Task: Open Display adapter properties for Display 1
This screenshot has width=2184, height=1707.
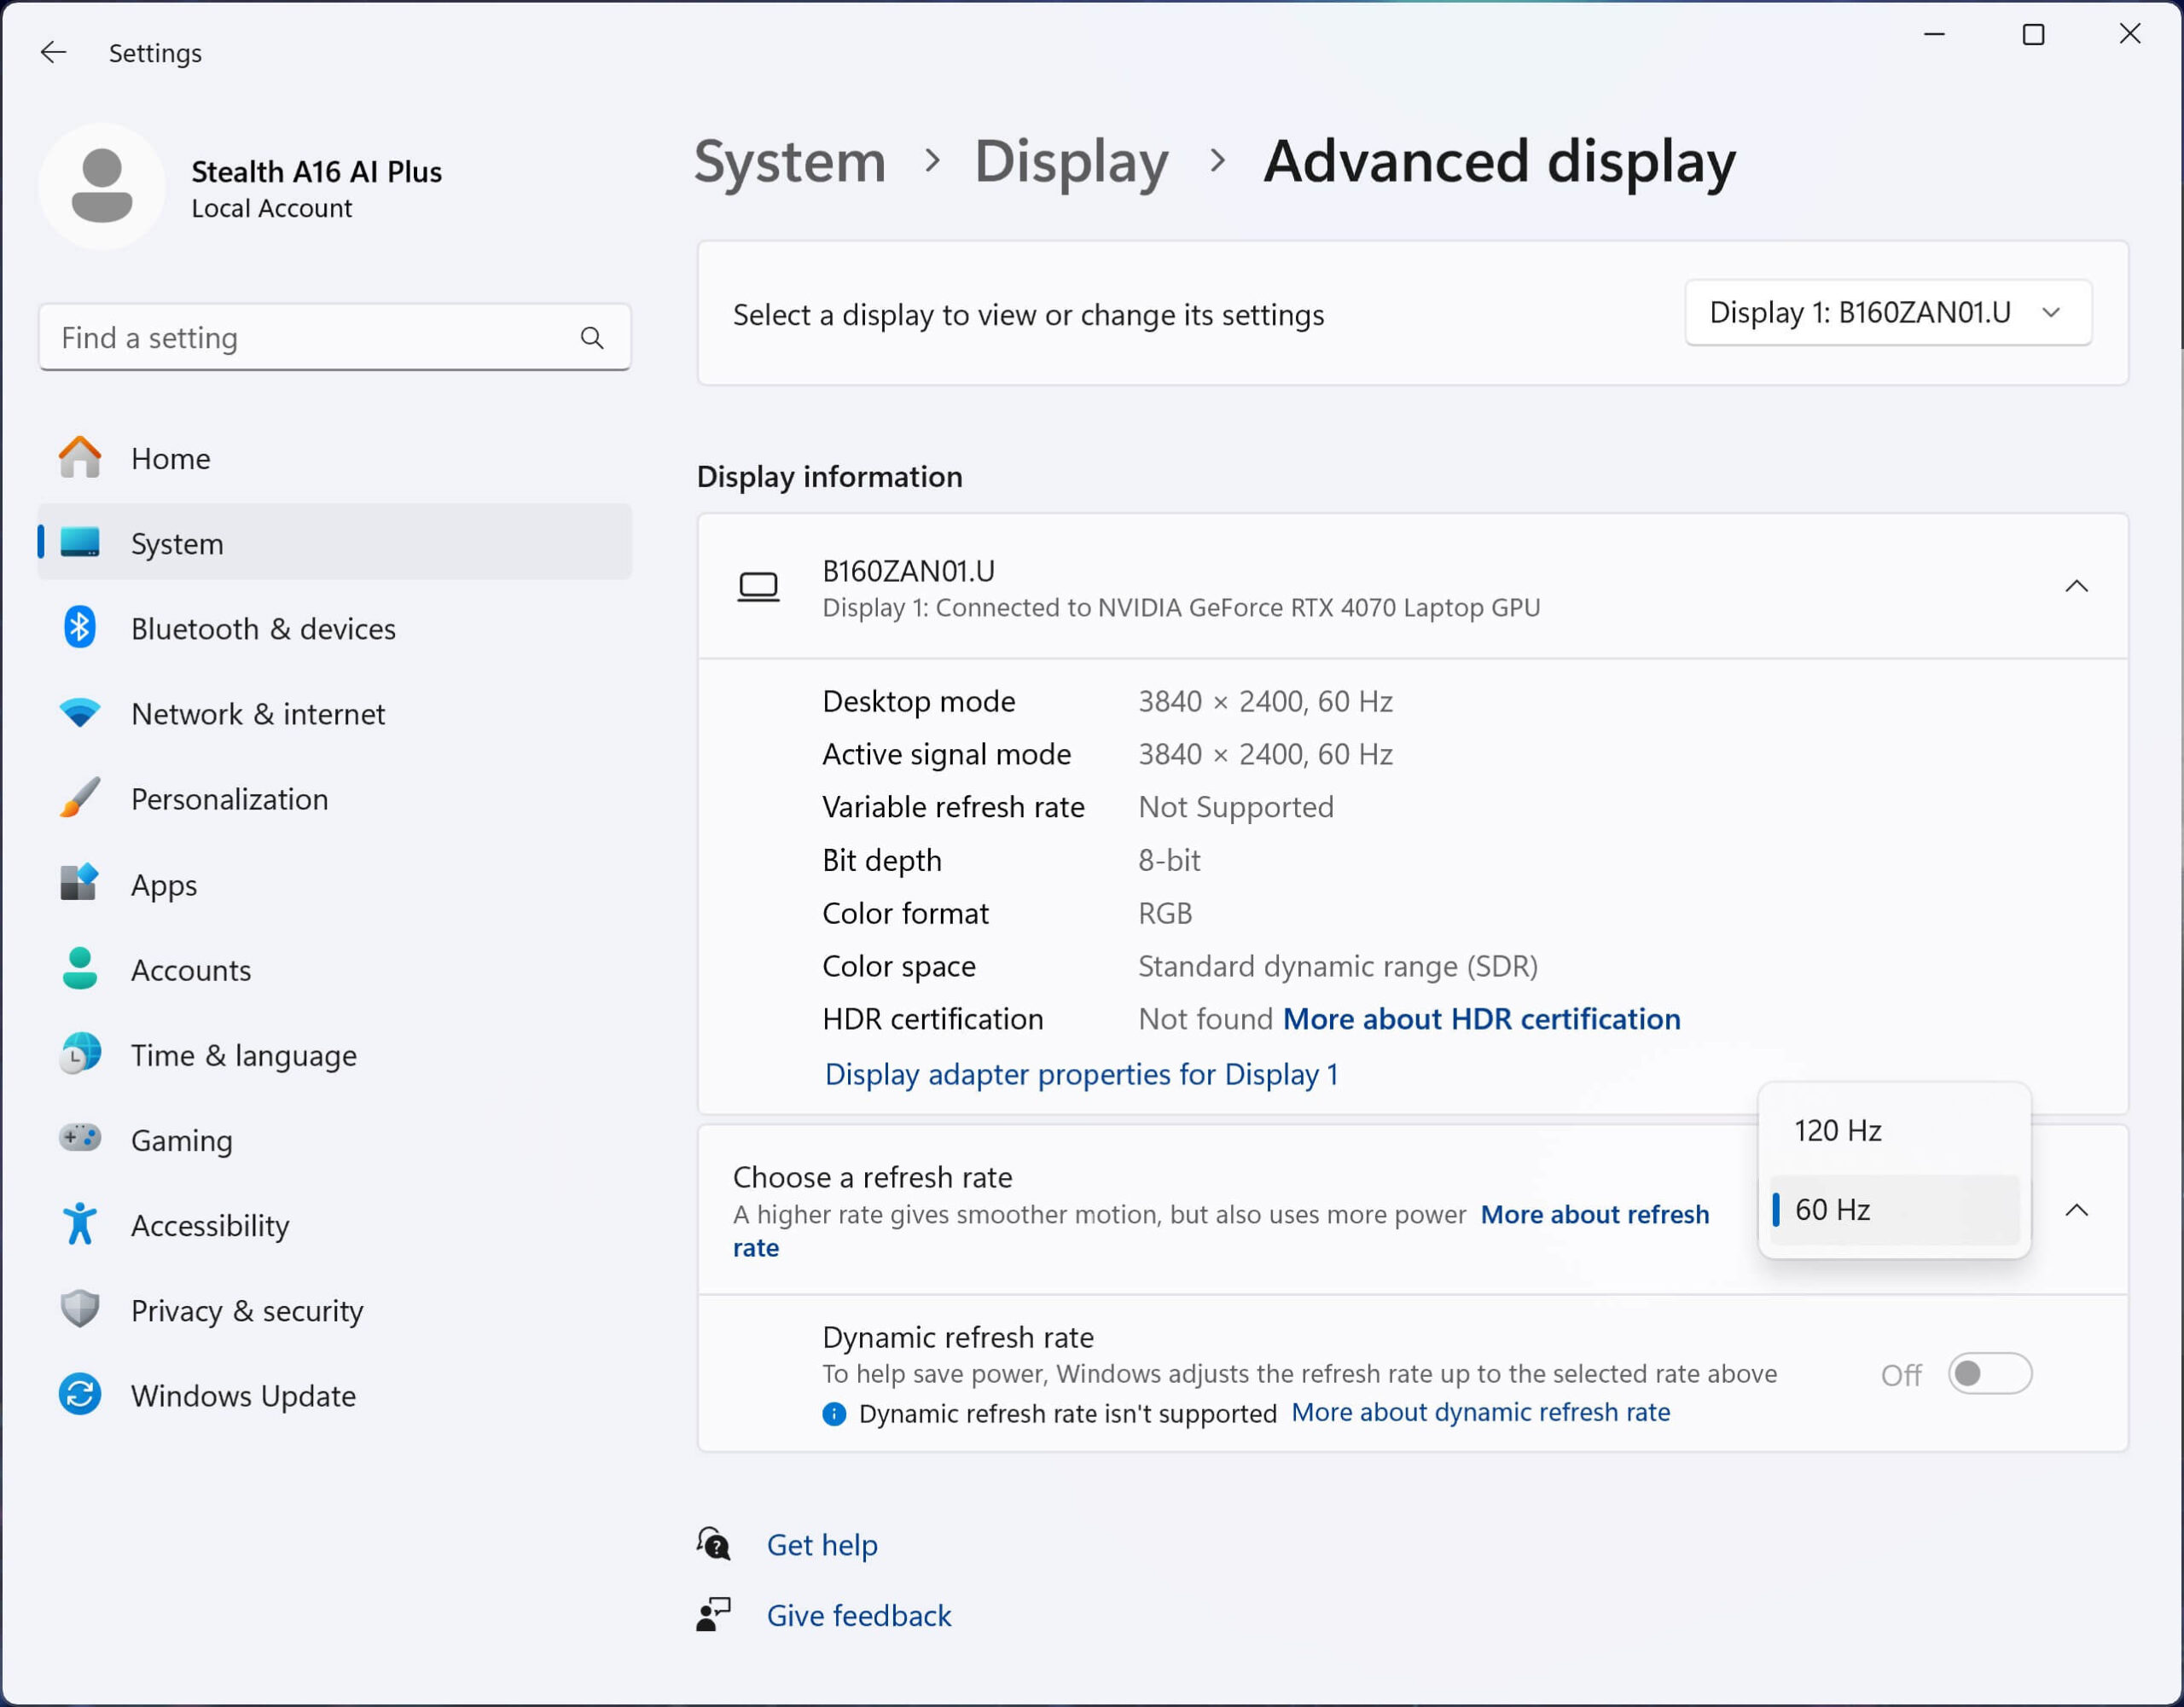Action: (1081, 1074)
